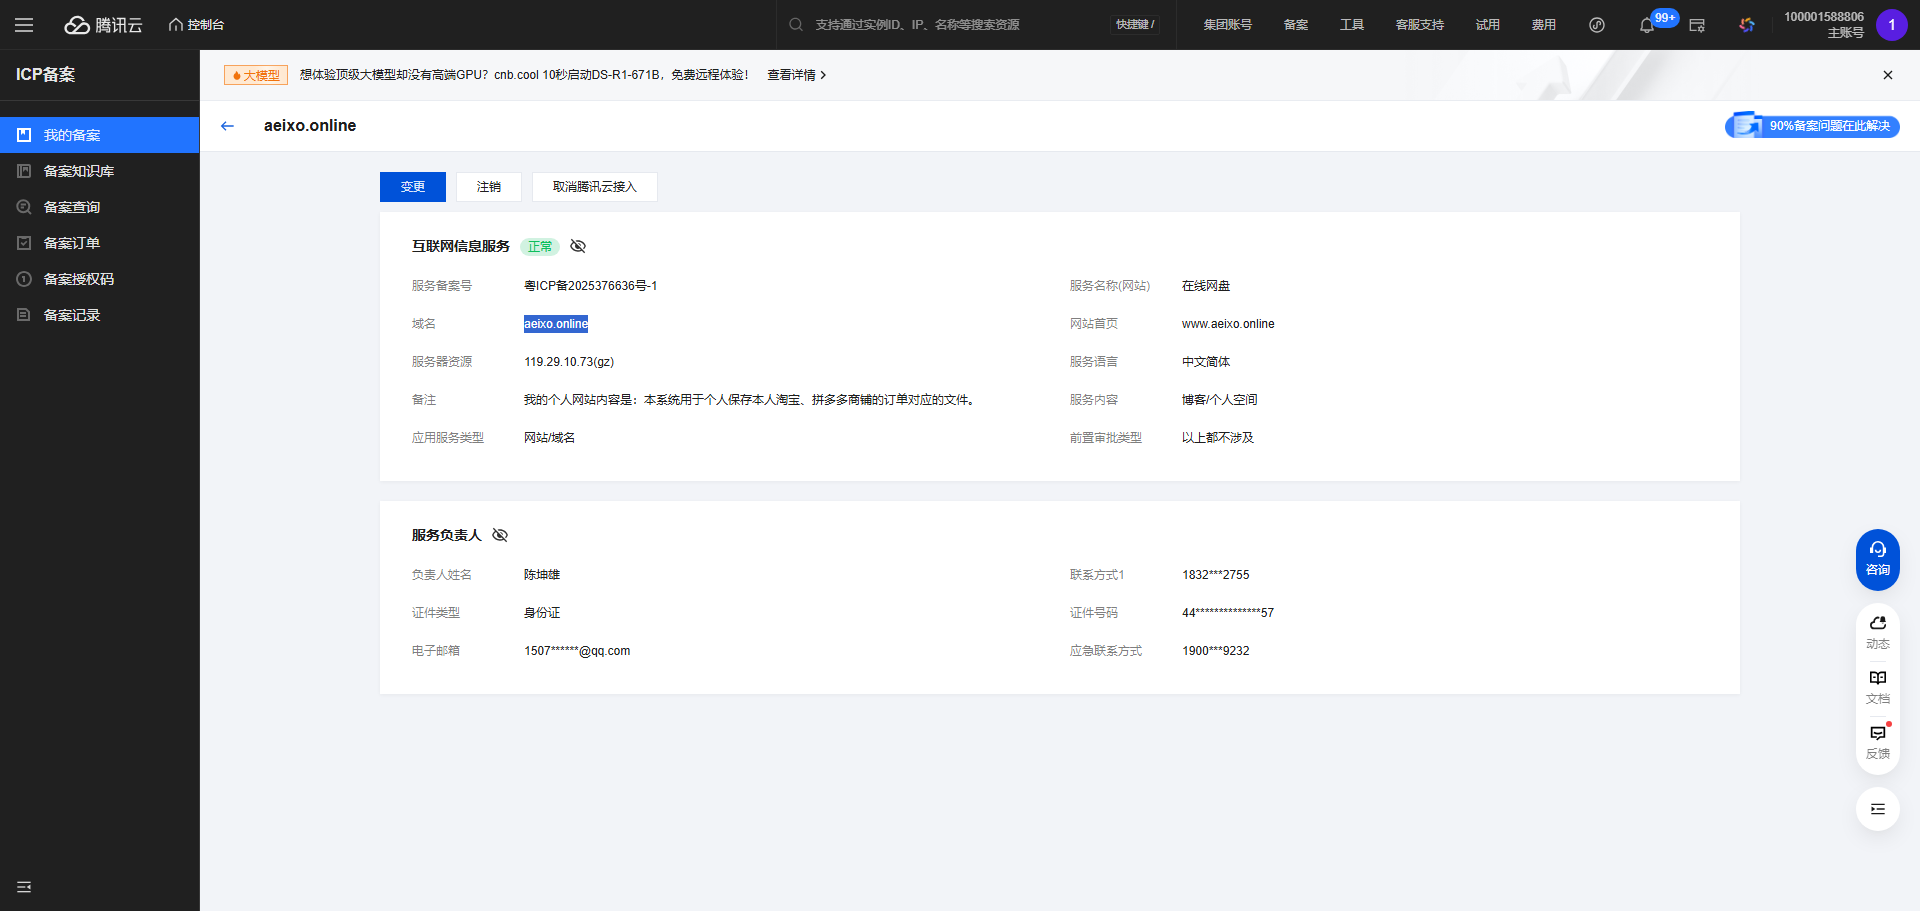Click the floating toolbar collapse icon
The width and height of the screenshot is (1920, 911).
click(1878, 809)
